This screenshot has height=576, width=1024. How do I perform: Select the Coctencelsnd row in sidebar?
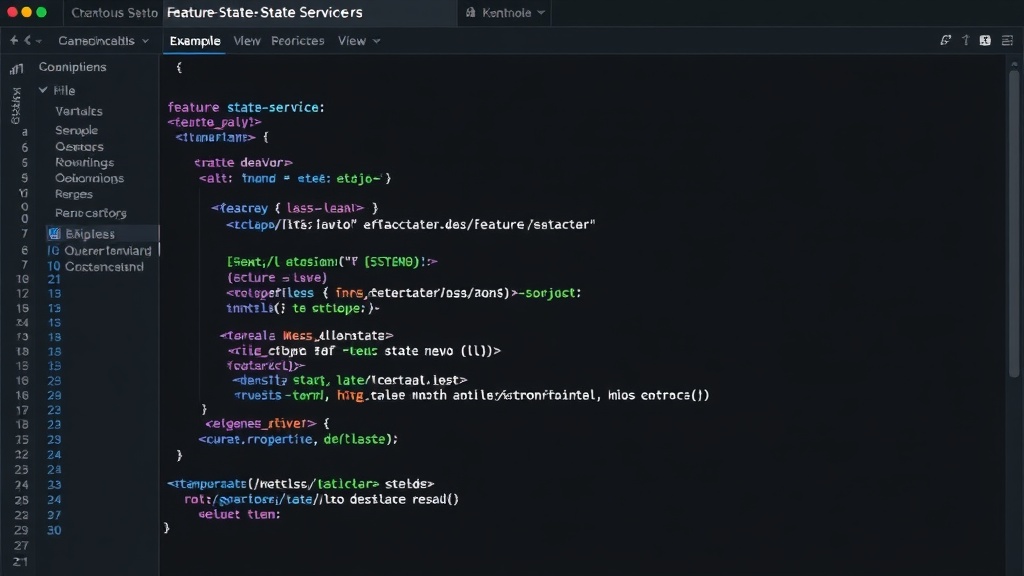pyautogui.click(x=102, y=266)
